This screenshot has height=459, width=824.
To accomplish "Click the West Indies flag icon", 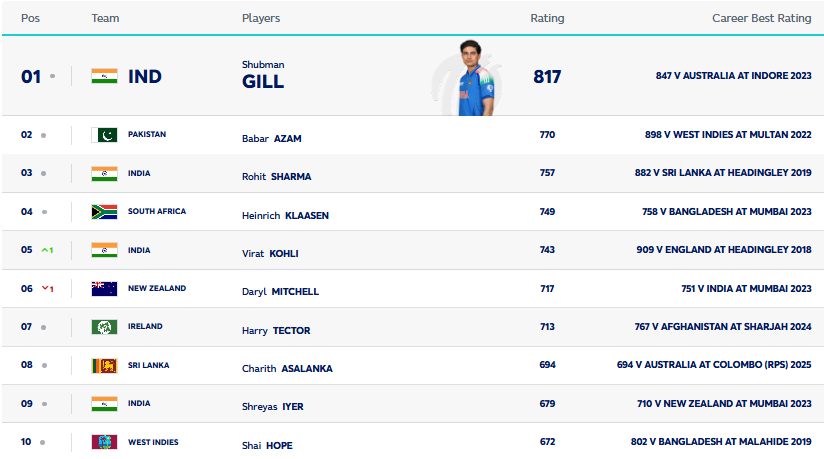I will click(x=104, y=442).
